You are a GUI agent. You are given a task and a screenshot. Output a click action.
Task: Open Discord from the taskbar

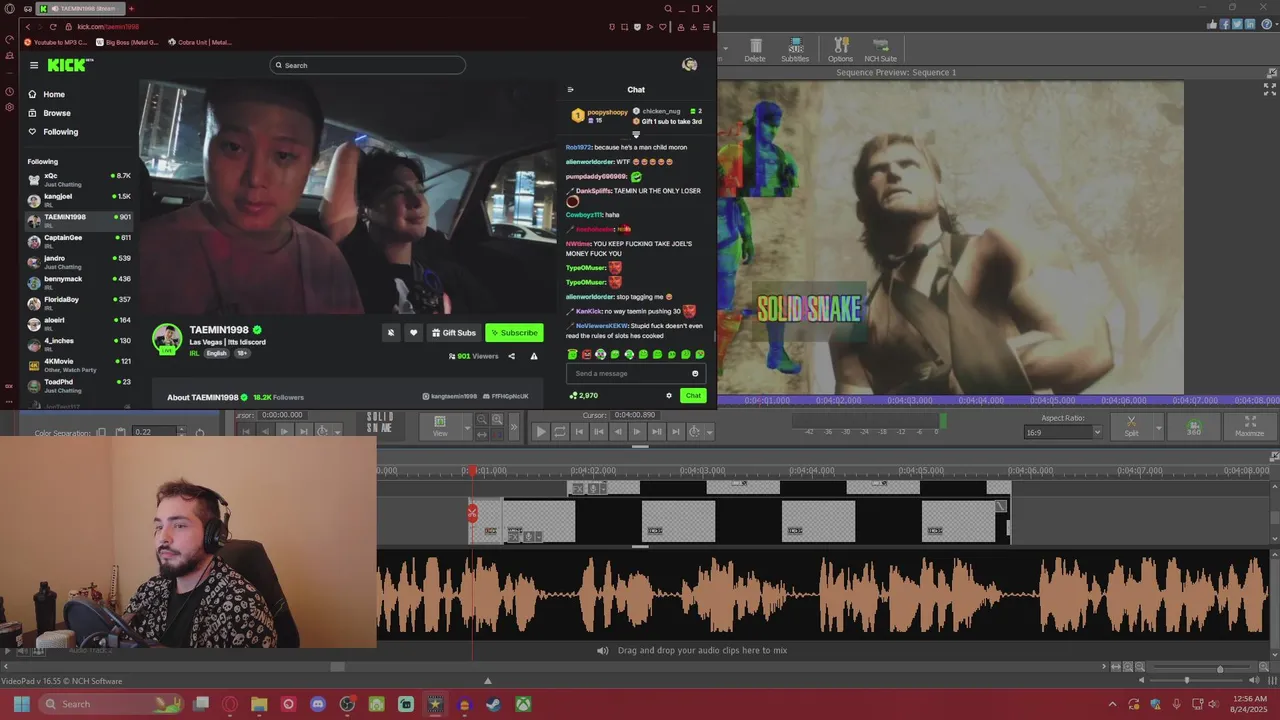(x=318, y=704)
